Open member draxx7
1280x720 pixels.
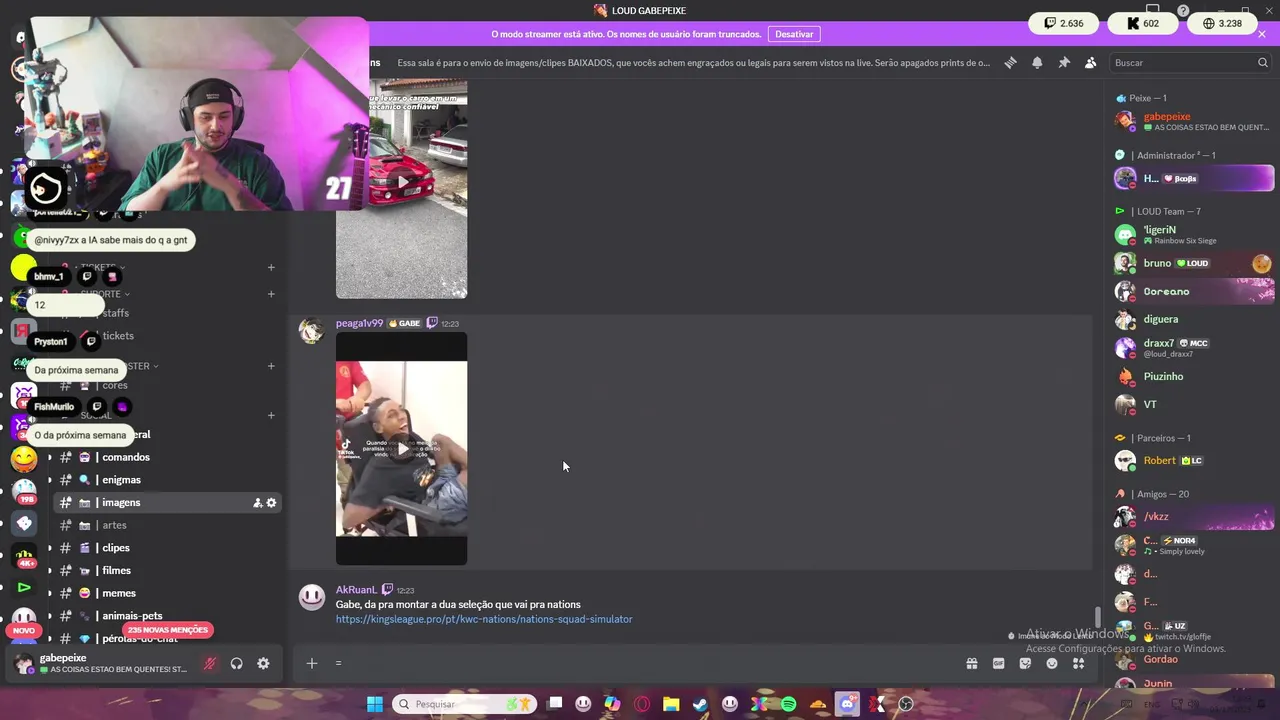[x=1194, y=348]
